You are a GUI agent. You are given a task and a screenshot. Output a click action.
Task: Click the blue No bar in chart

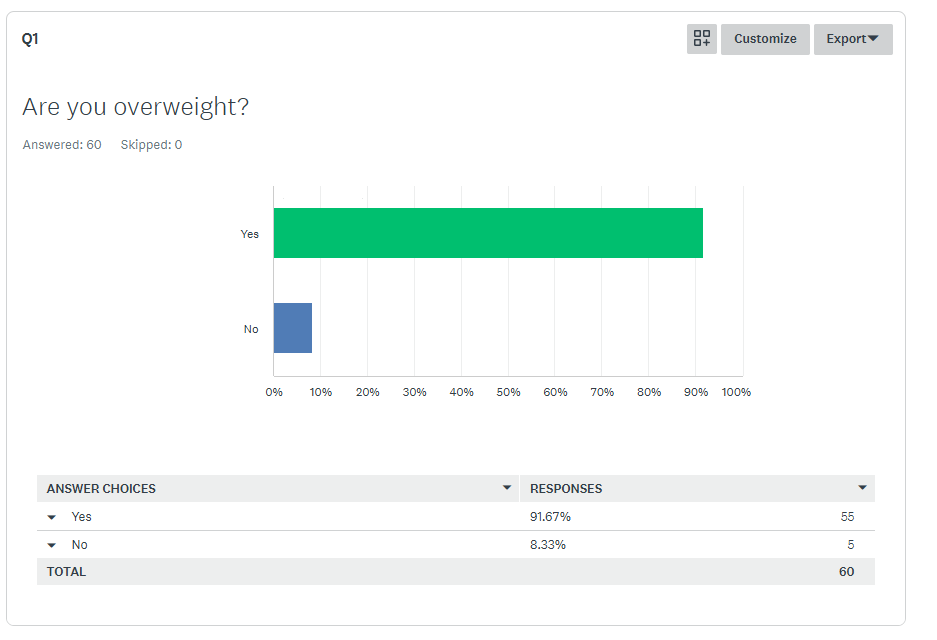point(293,328)
